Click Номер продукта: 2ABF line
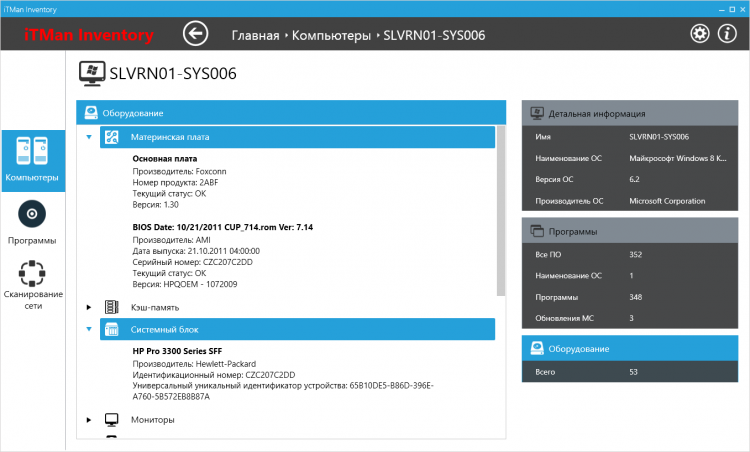 tap(175, 182)
